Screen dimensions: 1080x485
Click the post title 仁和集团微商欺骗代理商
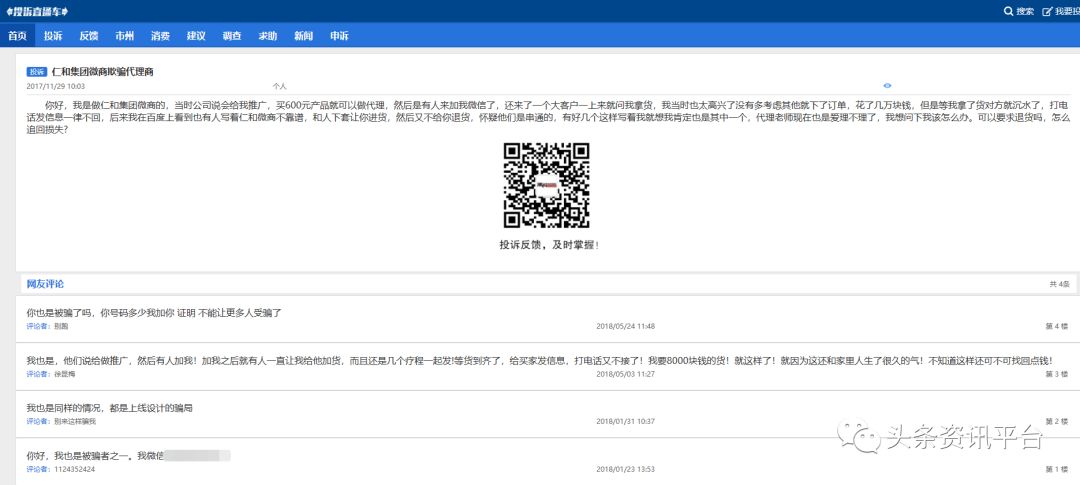point(102,72)
